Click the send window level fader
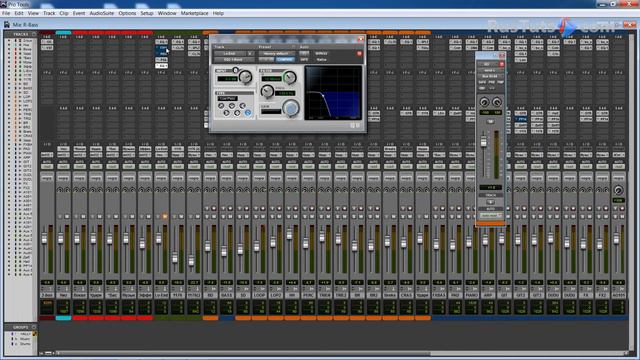The image size is (640, 360). click(x=483, y=142)
